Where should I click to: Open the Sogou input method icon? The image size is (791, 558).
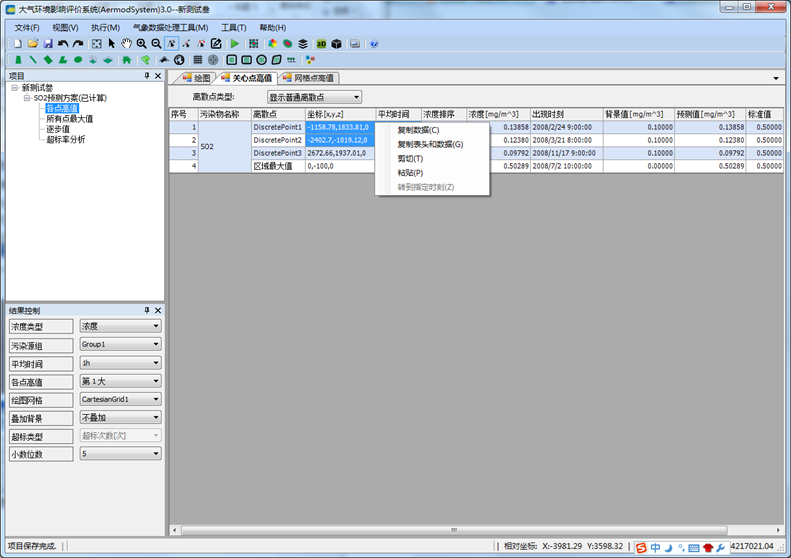pyautogui.click(x=641, y=547)
